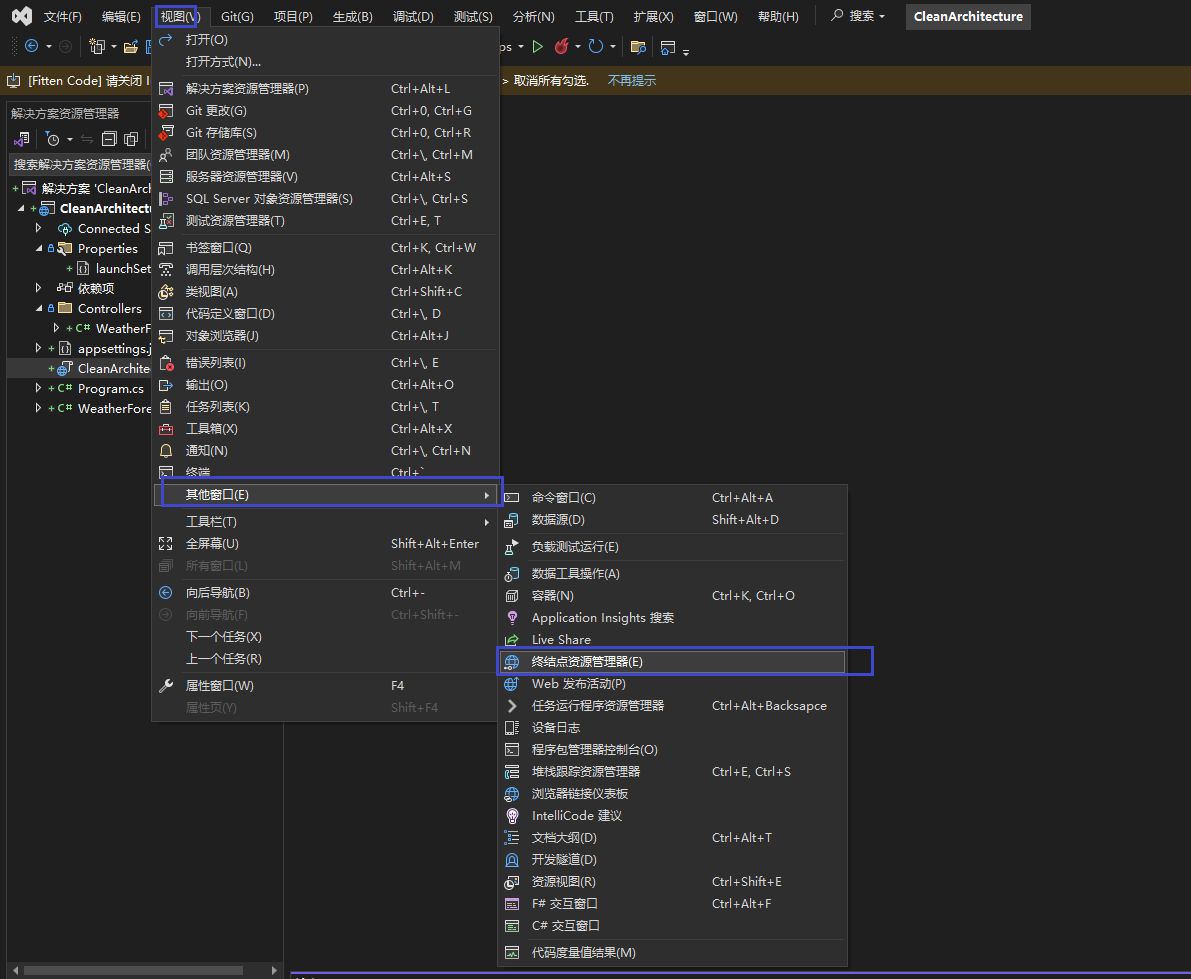Click Next Task (下一个任务) command
This screenshot has width=1191, height=979.
(x=327, y=637)
